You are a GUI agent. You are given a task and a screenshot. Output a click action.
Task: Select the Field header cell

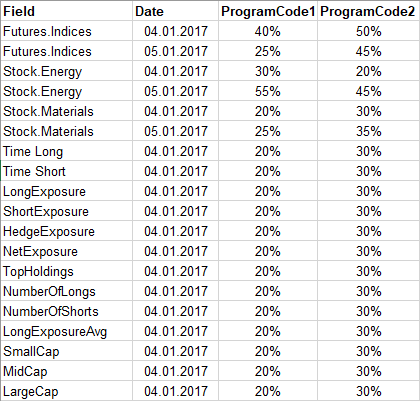point(67,11)
